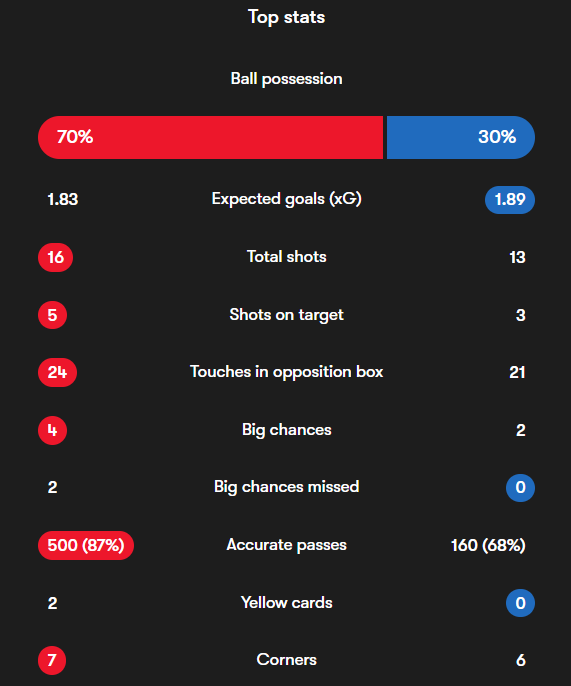Screen dimensions: 571x686
Task: Click the blue 0 big chances missed badge
Action: [x=520, y=487]
